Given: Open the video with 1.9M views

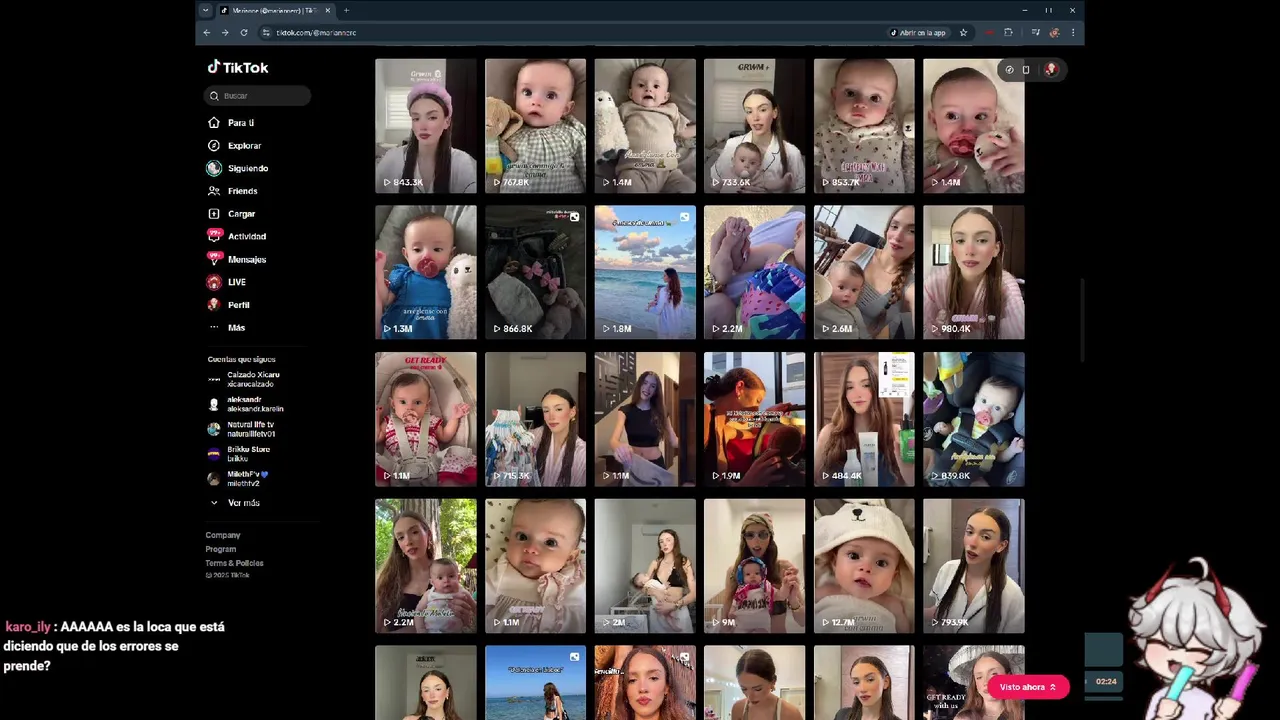Looking at the screenshot, I should tap(755, 419).
